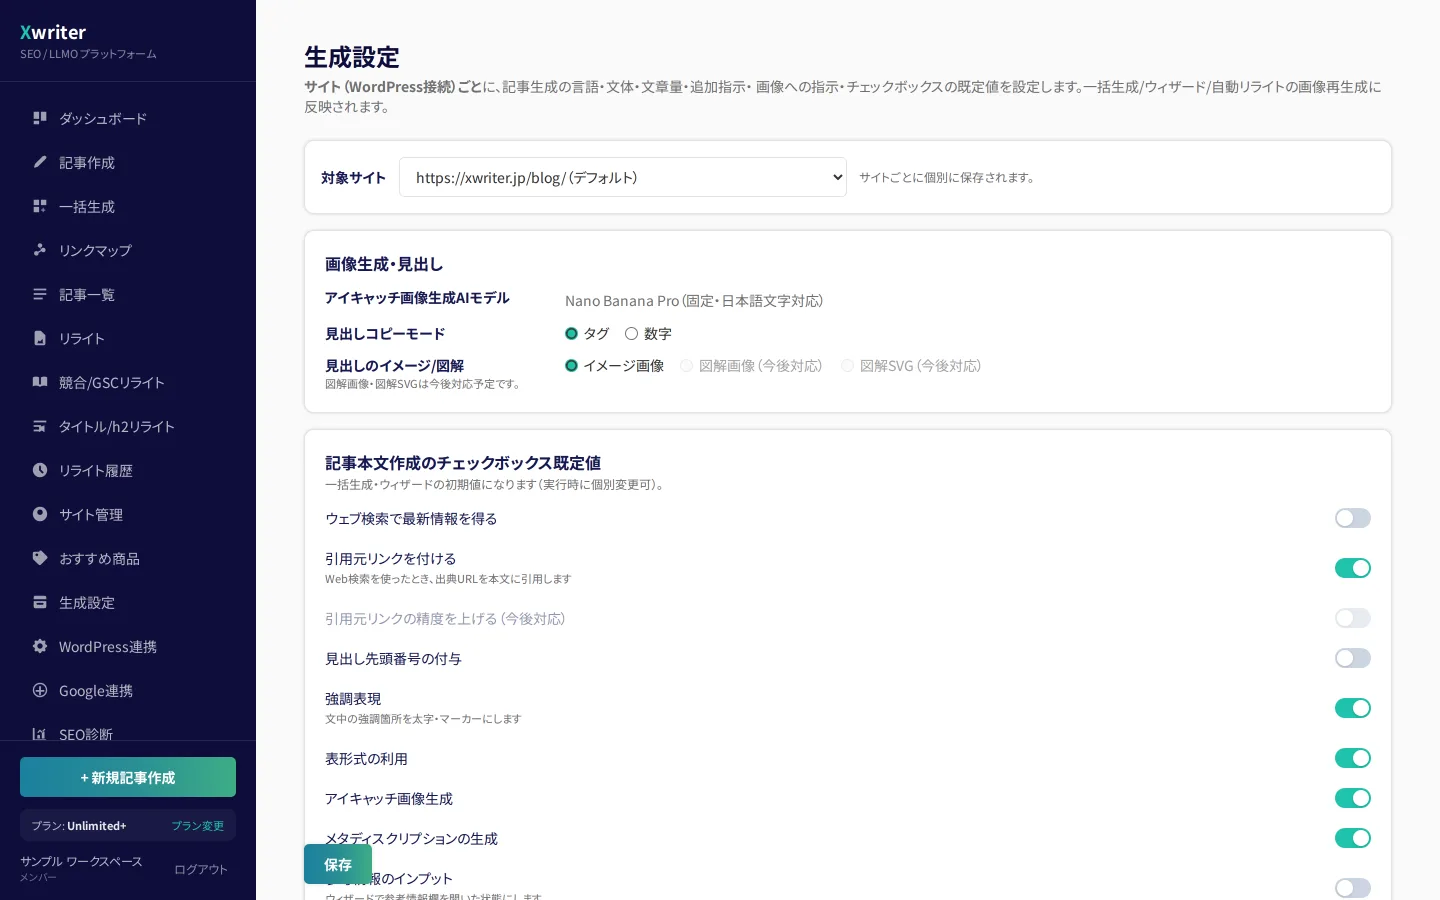Click the list icon beside 記事一覧
This screenshot has height=900, width=1440.
[40, 294]
